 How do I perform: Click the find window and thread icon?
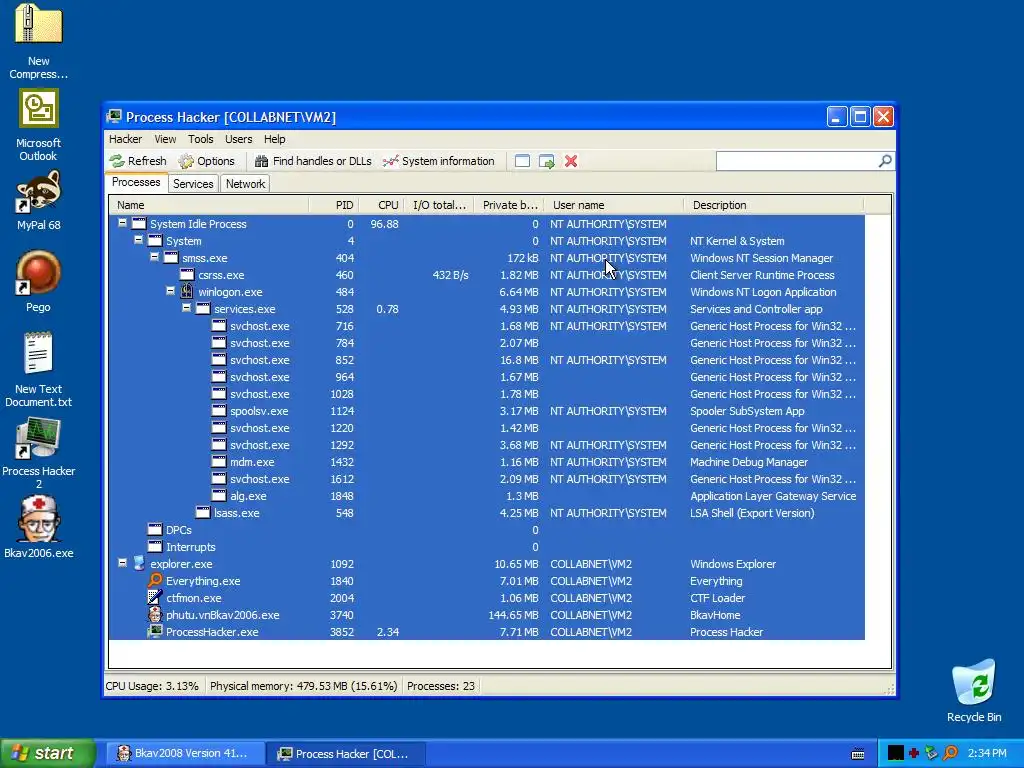point(547,161)
